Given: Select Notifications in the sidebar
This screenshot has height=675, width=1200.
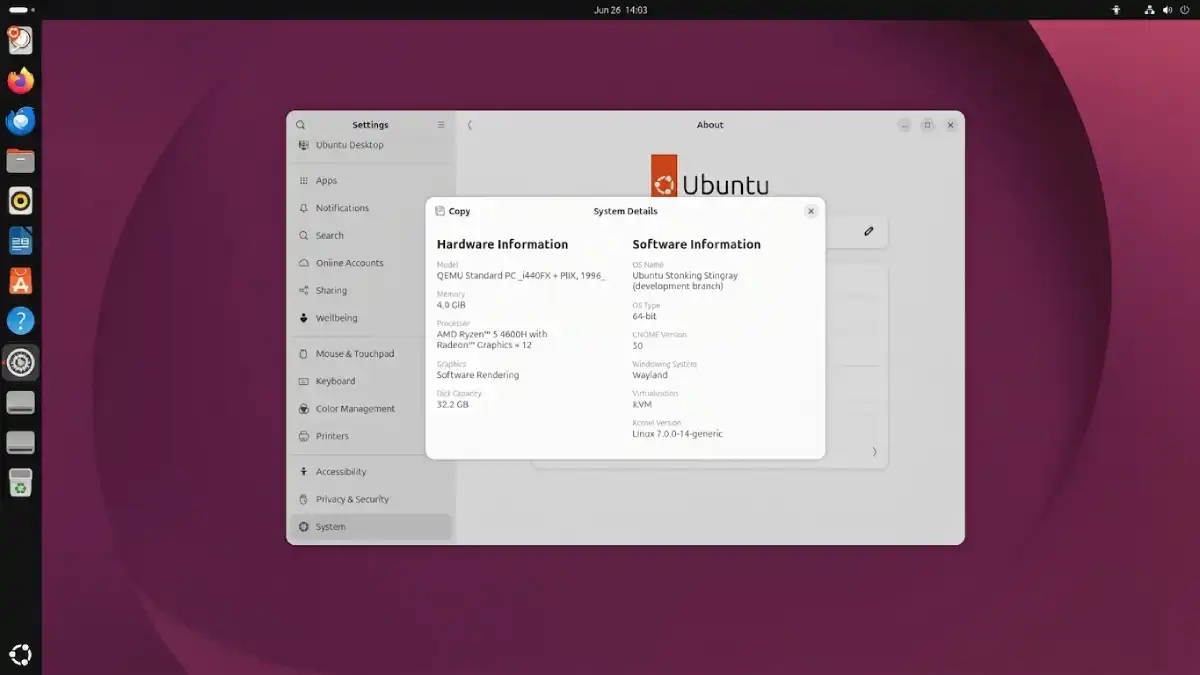Looking at the screenshot, I should point(370,208).
